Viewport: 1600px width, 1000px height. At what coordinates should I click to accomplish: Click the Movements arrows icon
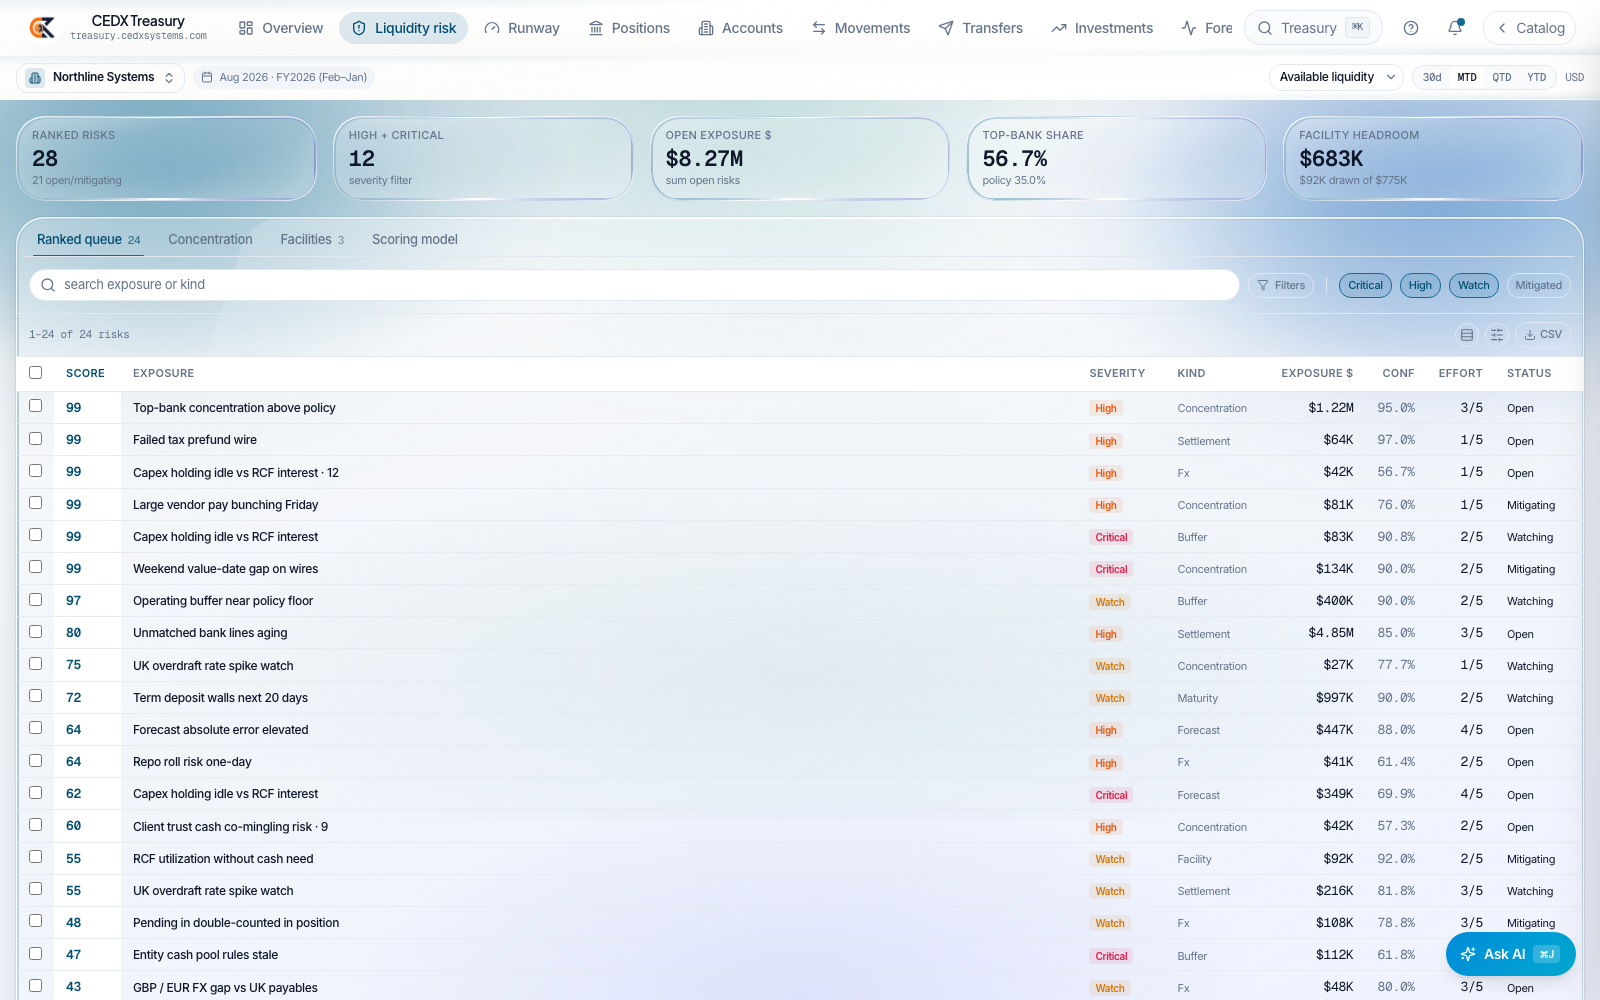[x=819, y=28]
